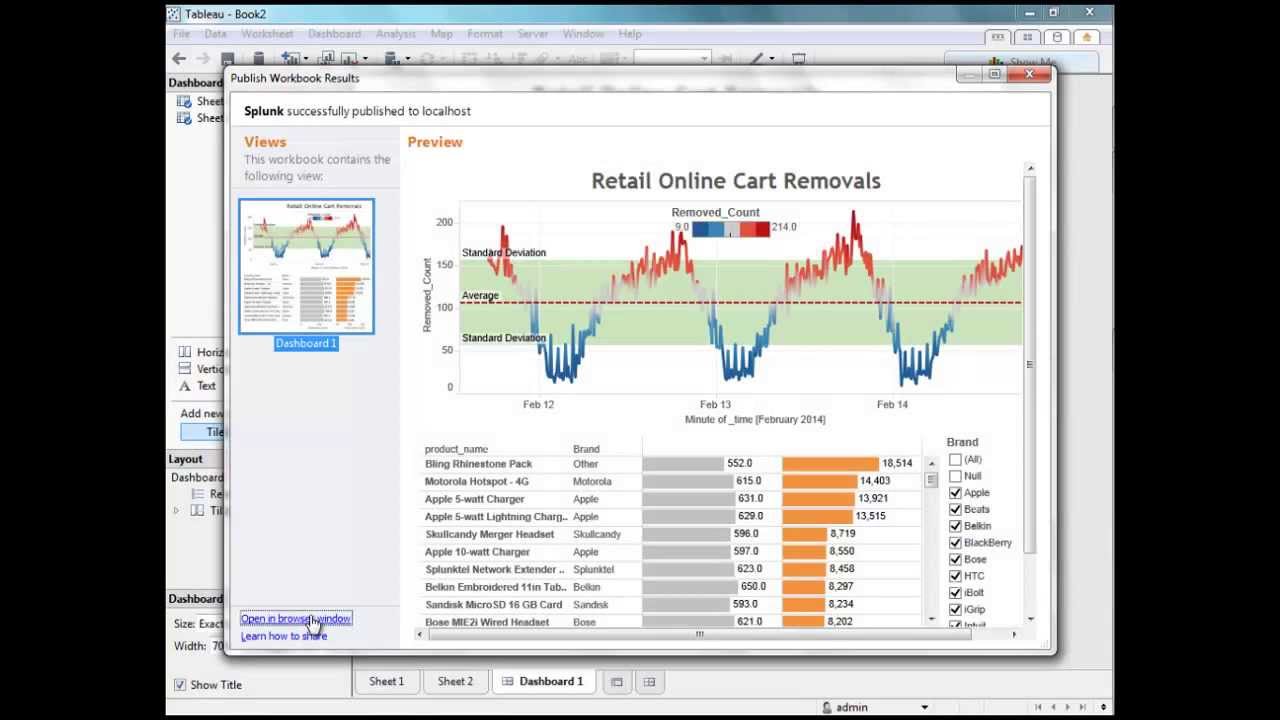Click the back arrow in Tableau toolbar

pyautogui.click(x=179, y=59)
